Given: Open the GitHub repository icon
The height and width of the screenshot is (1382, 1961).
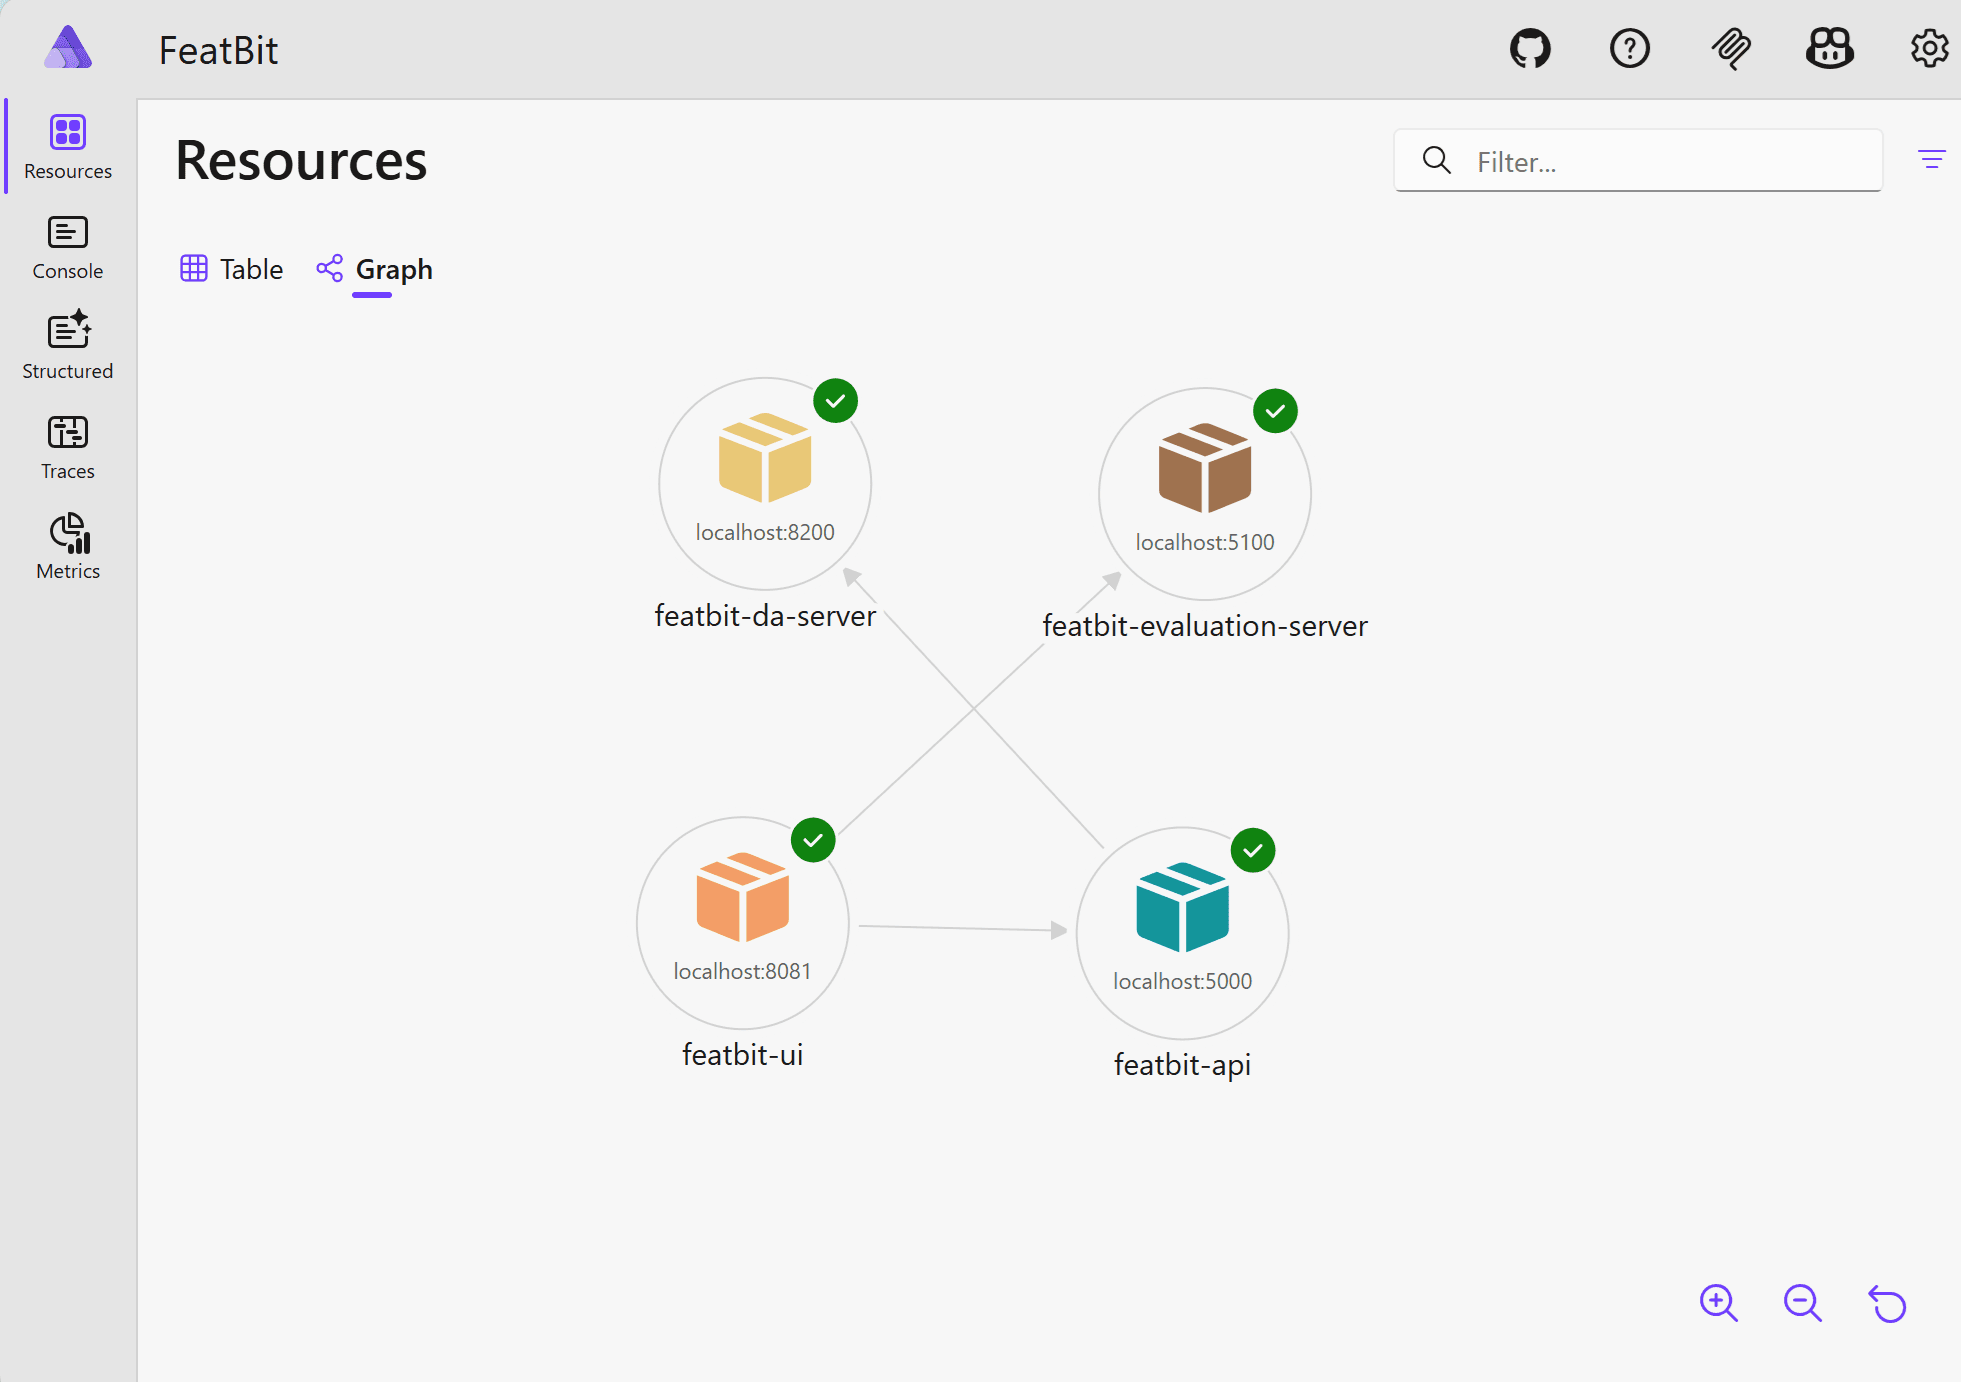Looking at the screenshot, I should (1528, 48).
